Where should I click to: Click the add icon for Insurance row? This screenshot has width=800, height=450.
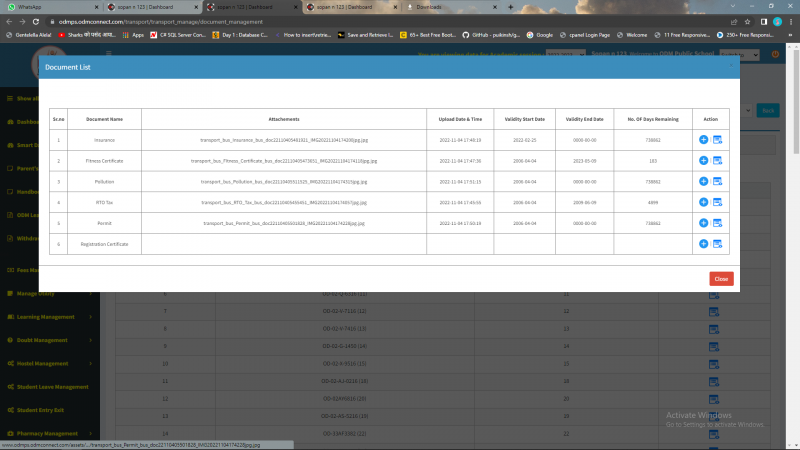pos(704,140)
